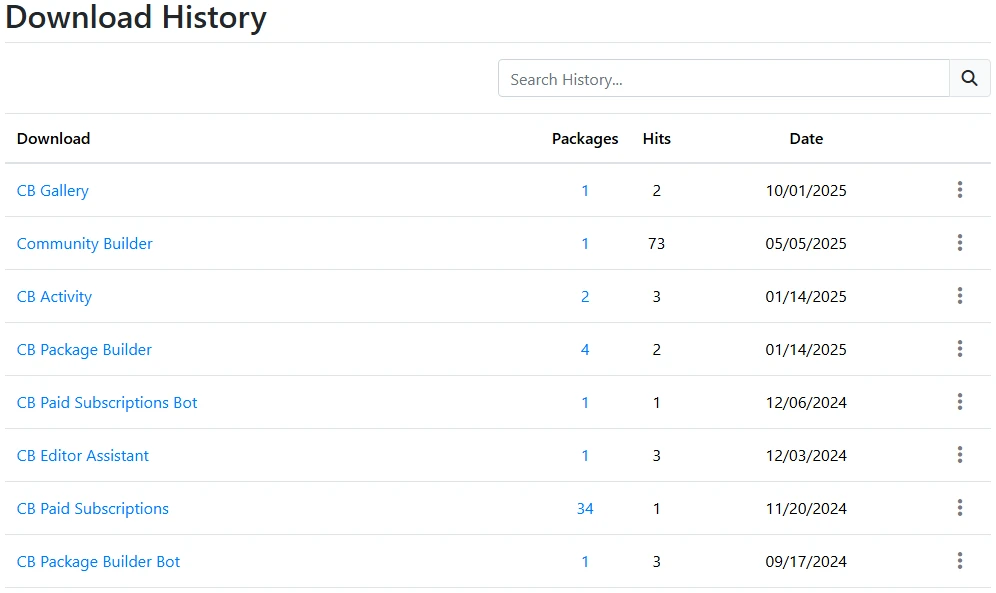The width and height of the screenshot is (996, 593).
Task: Open the actions menu for CB Editor Assistant
Action: [959, 455]
